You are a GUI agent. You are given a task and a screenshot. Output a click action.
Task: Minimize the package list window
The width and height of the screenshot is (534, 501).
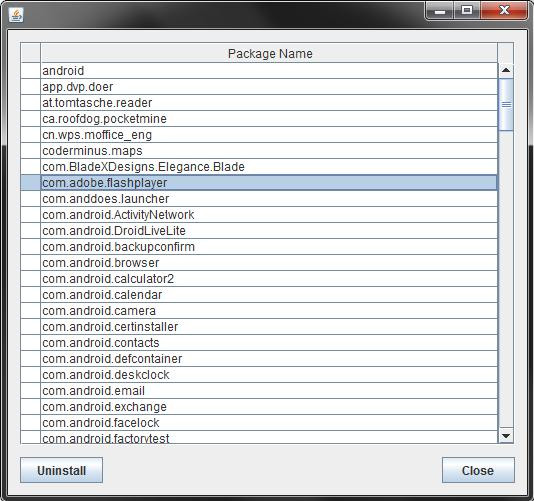440,11
